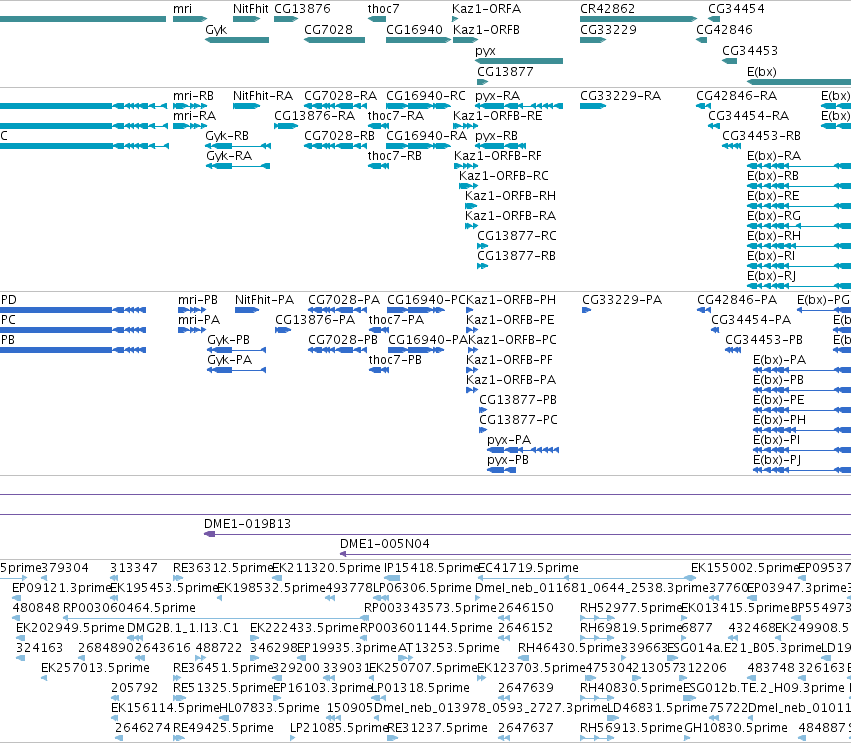Click transcript mri-RA
Viewport: 851px width, 743px height.
190,126
